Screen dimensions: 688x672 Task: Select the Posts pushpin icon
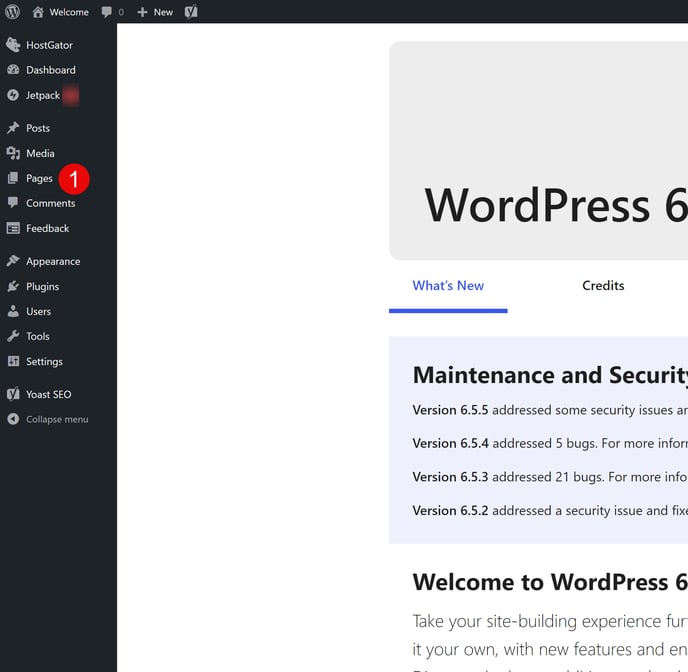[x=13, y=128]
